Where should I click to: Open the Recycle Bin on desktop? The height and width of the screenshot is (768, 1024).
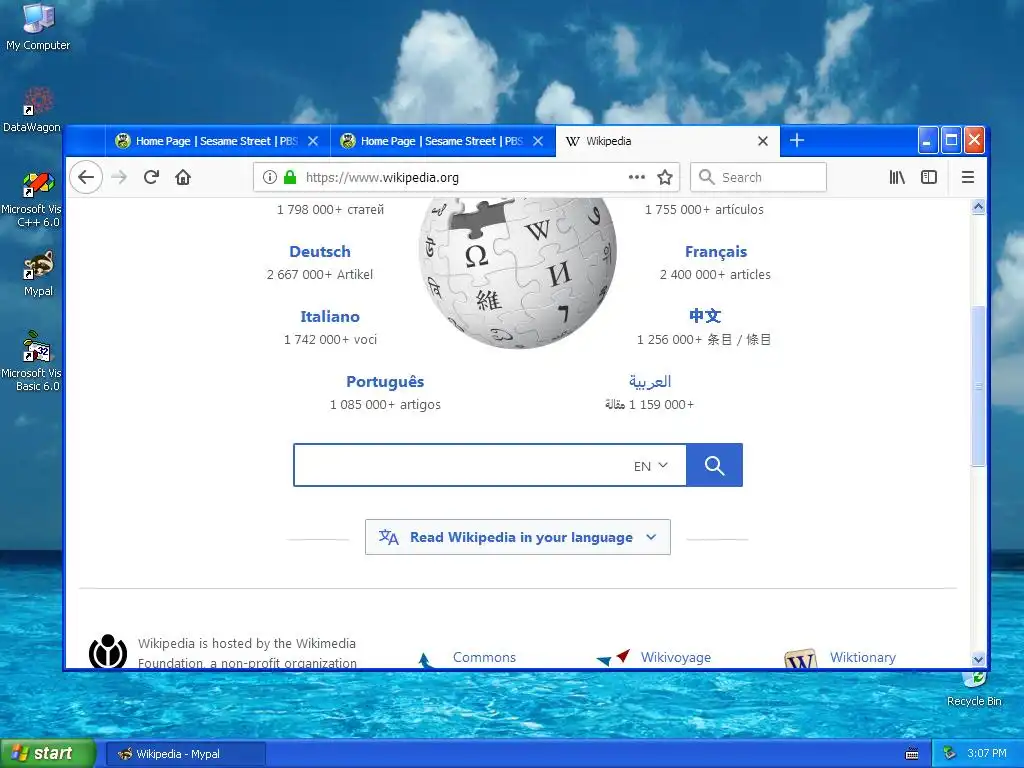click(974, 689)
